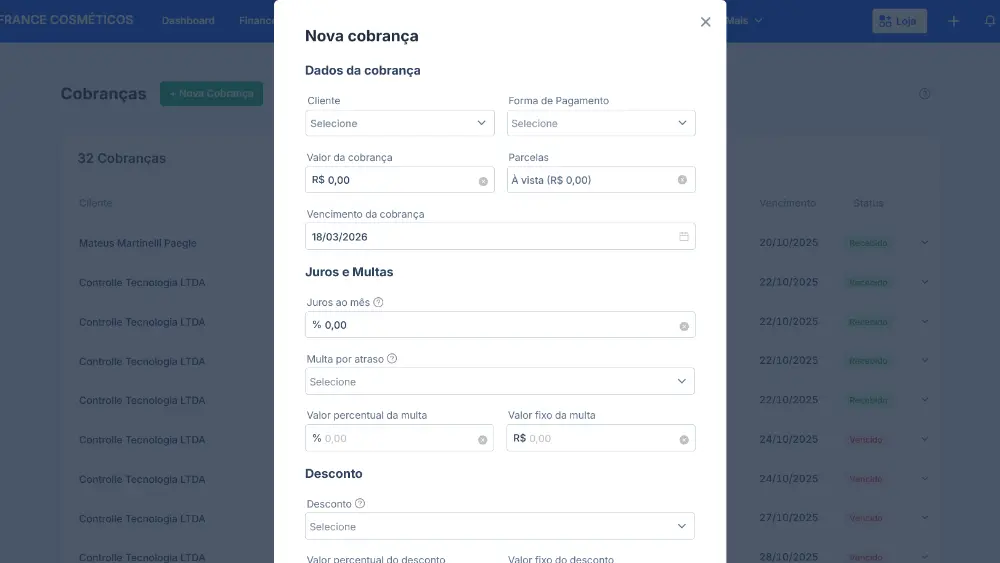Close the Nova cobrança dialog

tap(705, 22)
